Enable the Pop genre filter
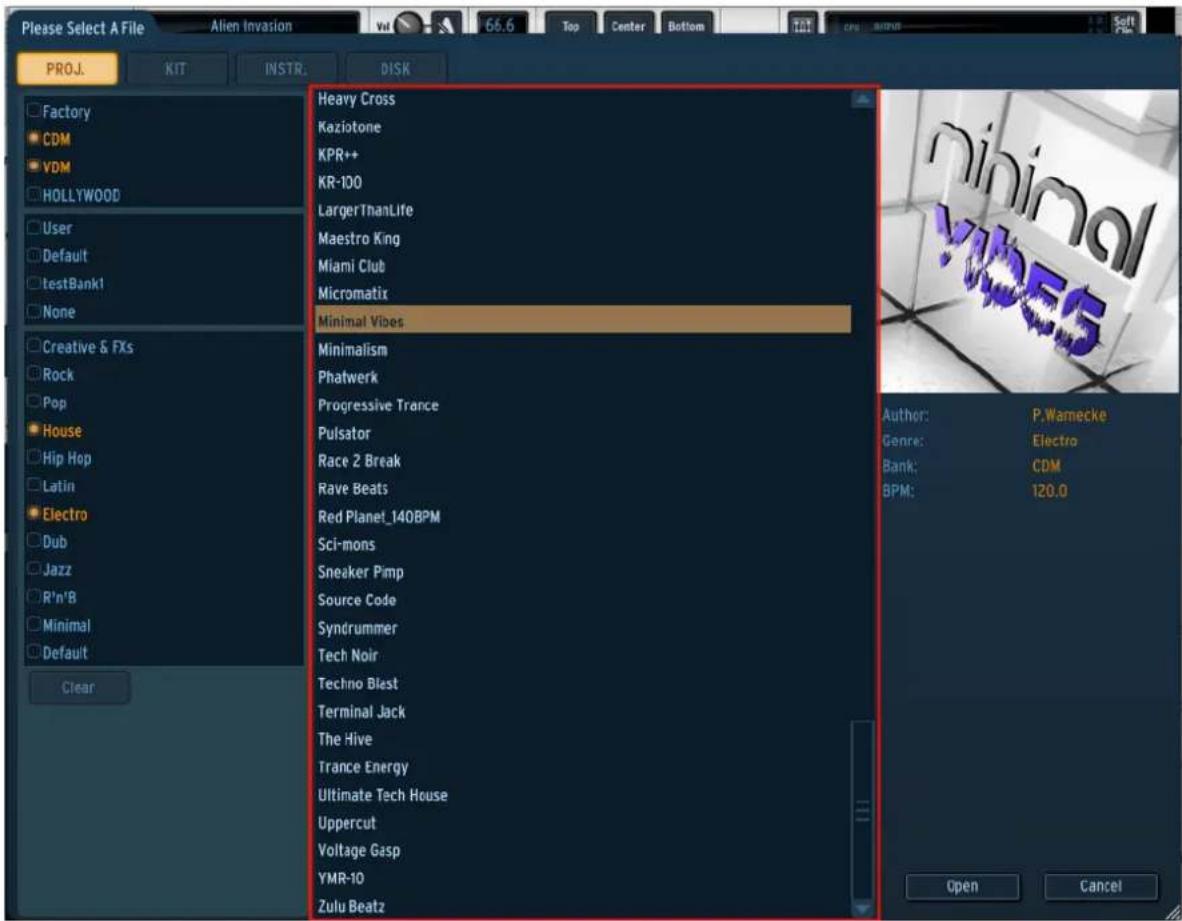Viewport: 1182px width, 921px height. pos(34,402)
